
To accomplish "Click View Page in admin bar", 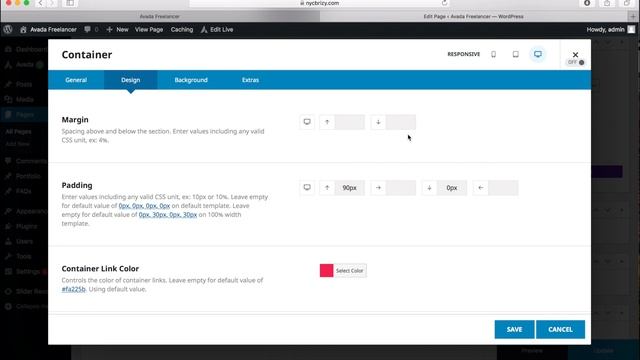I will tap(149, 29).
